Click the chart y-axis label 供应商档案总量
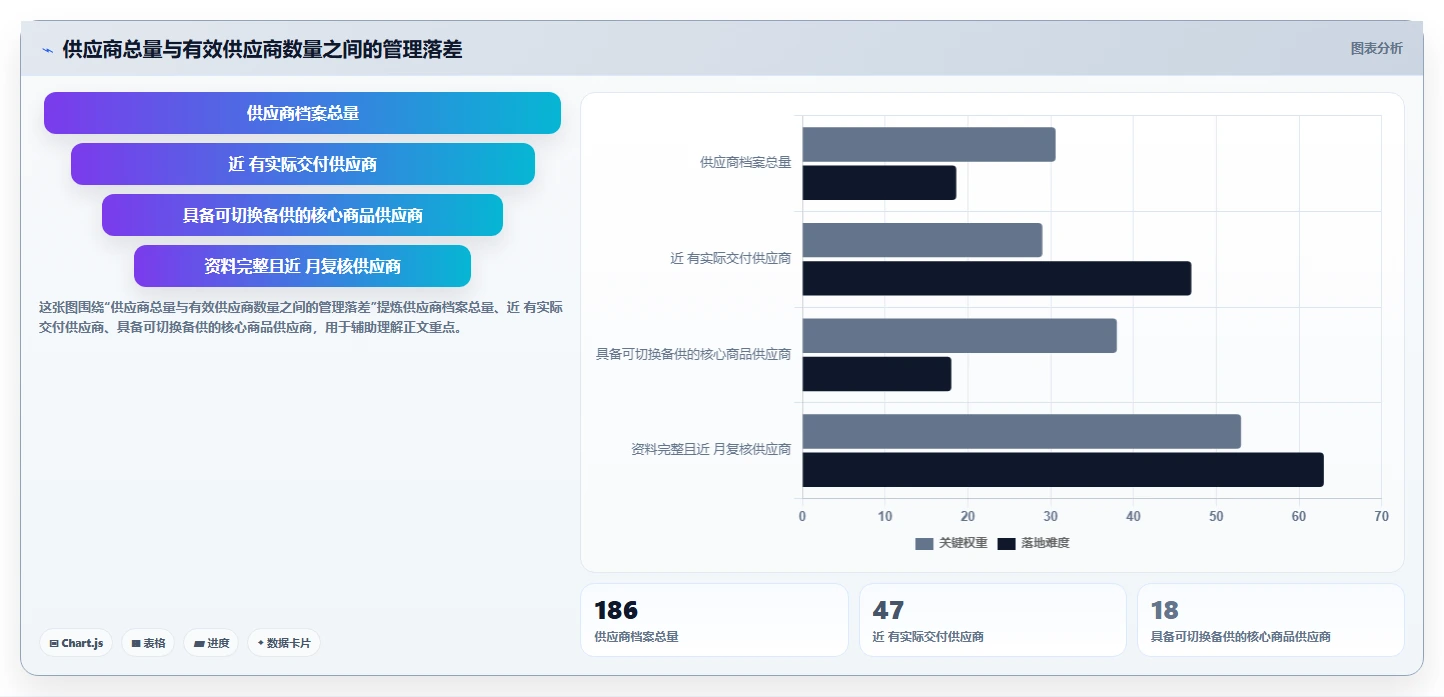This screenshot has width=1444, height=697. point(746,163)
